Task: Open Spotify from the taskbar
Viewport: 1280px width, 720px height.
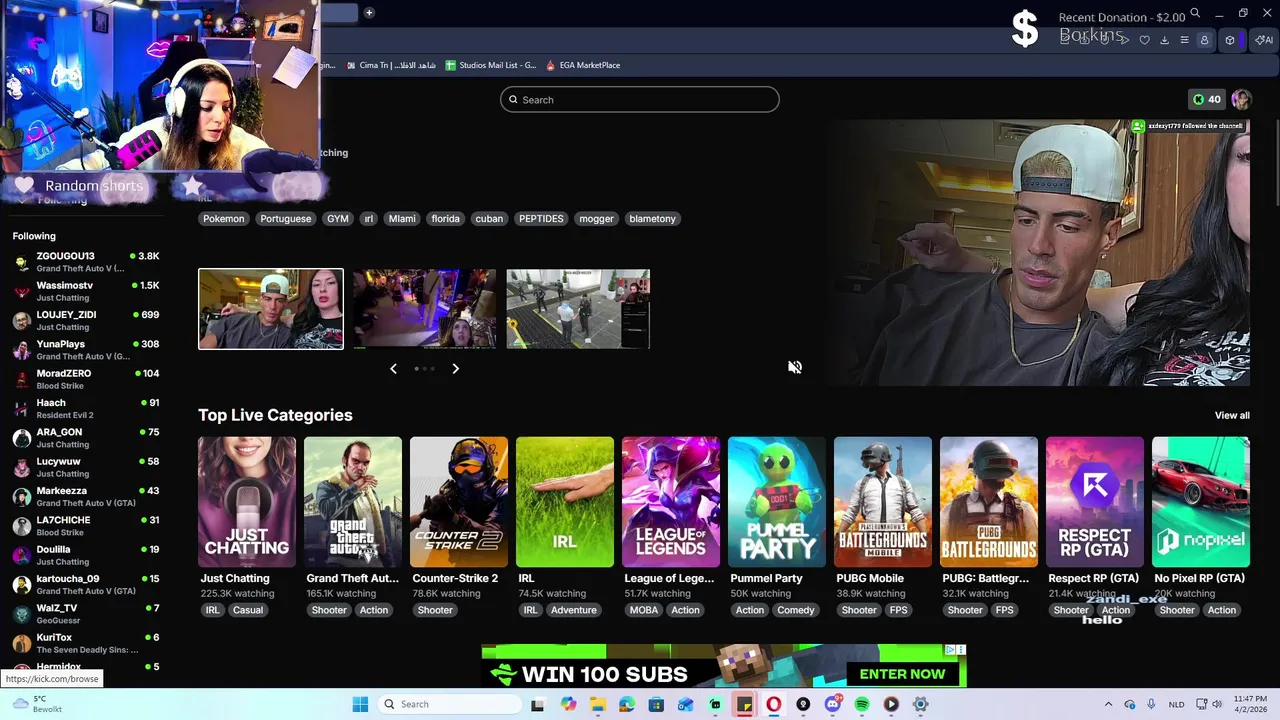Action: pos(862,704)
